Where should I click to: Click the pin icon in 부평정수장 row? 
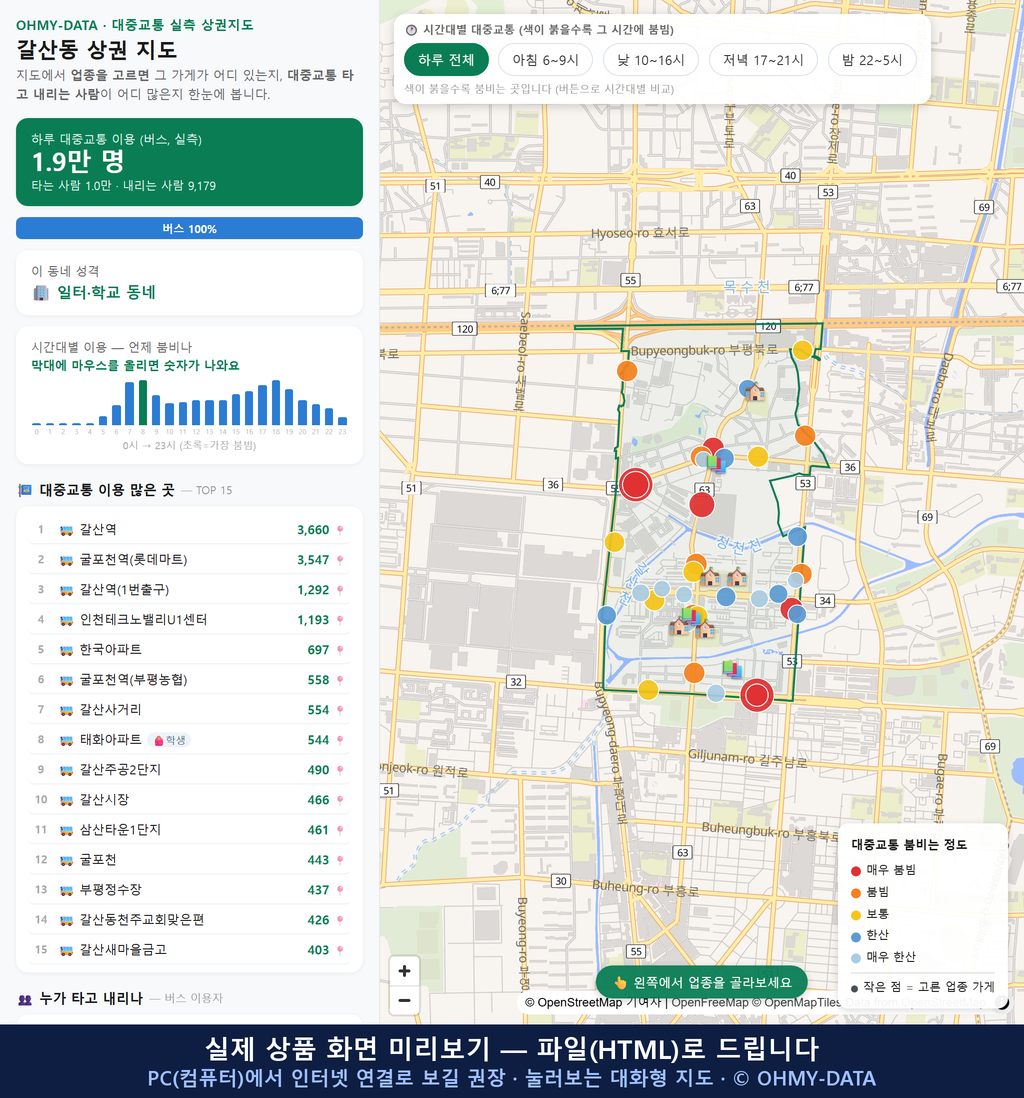click(340, 890)
